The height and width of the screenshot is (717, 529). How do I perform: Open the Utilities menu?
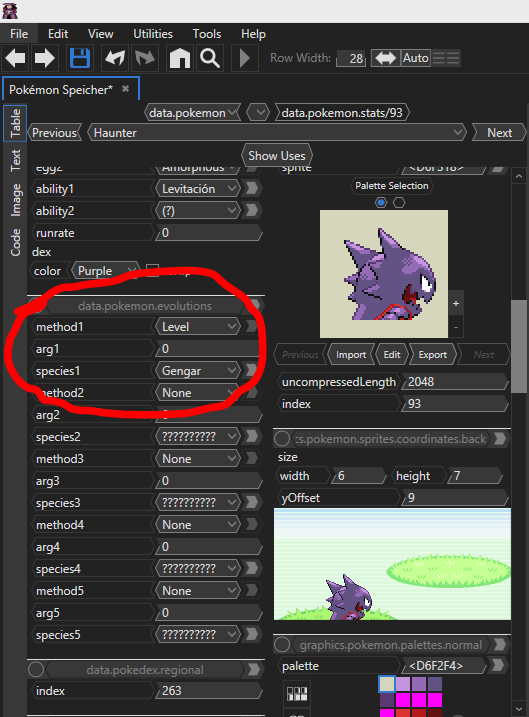(x=153, y=34)
